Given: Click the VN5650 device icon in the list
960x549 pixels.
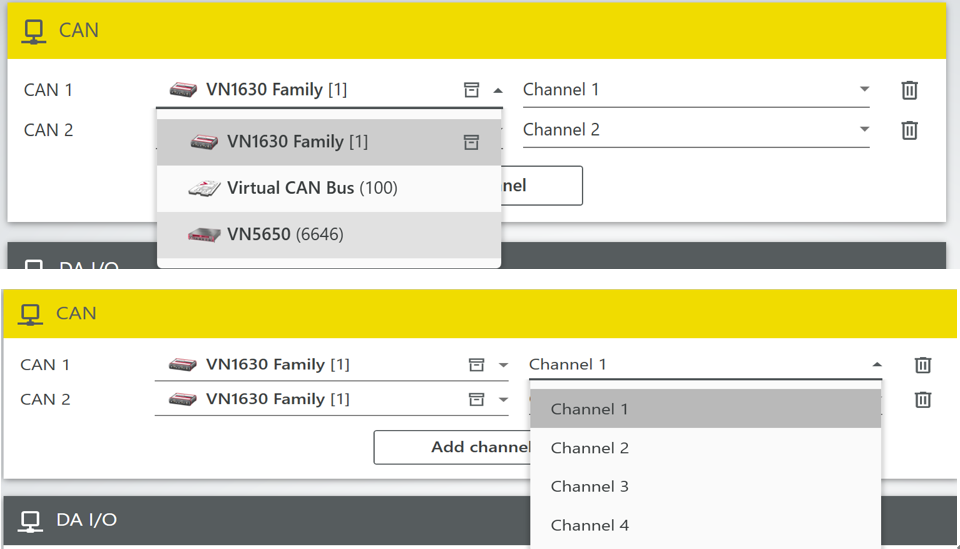Looking at the screenshot, I should (204, 234).
